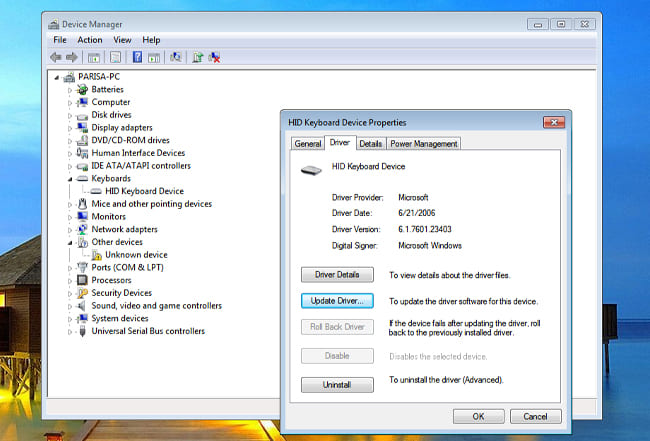Click the Computer category icon
Image resolution: width=650 pixels, height=441 pixels.
pyautogui.click(x=82, y=102)
